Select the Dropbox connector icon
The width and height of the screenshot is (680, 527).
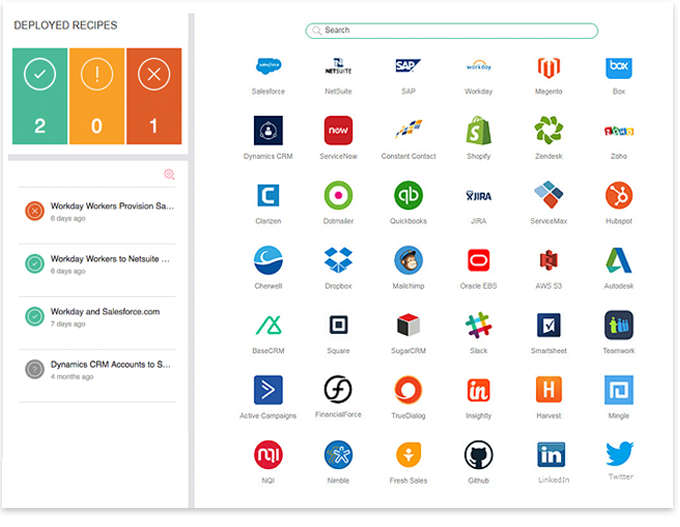coord(338,260)
